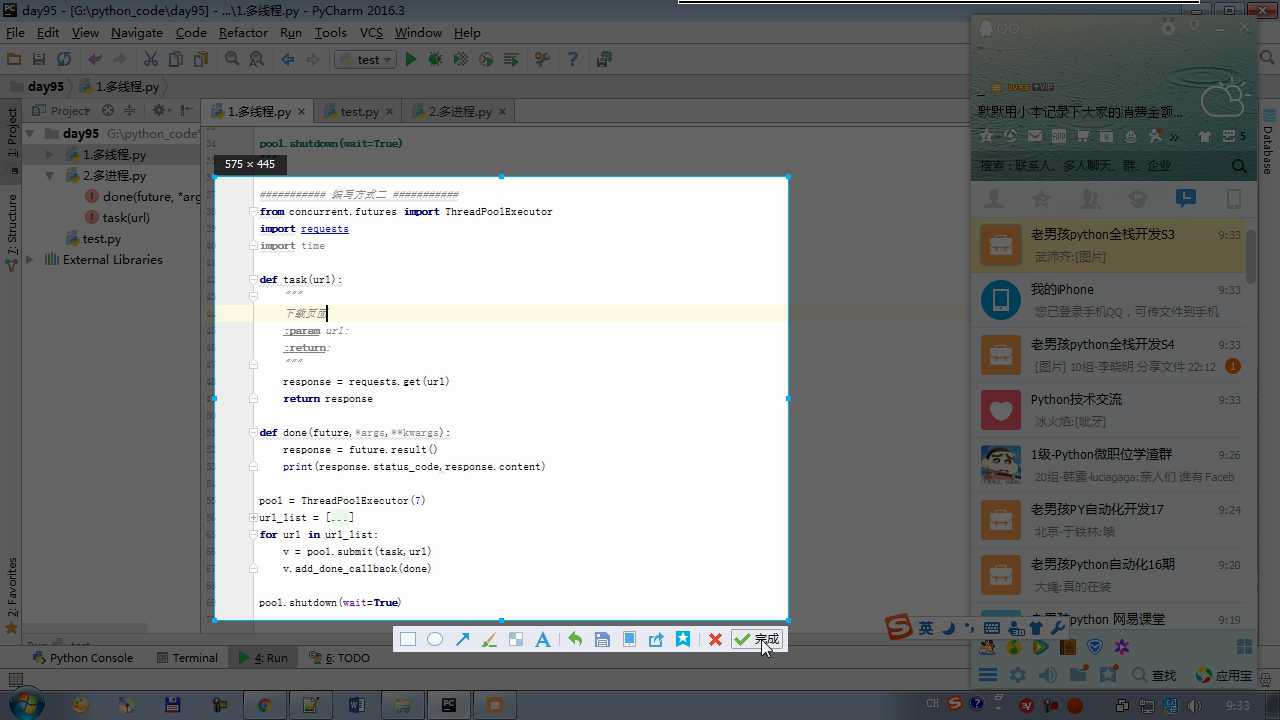Open the VCS menu
Viewport: 1280px width, 720px height.
coord(371,33)
